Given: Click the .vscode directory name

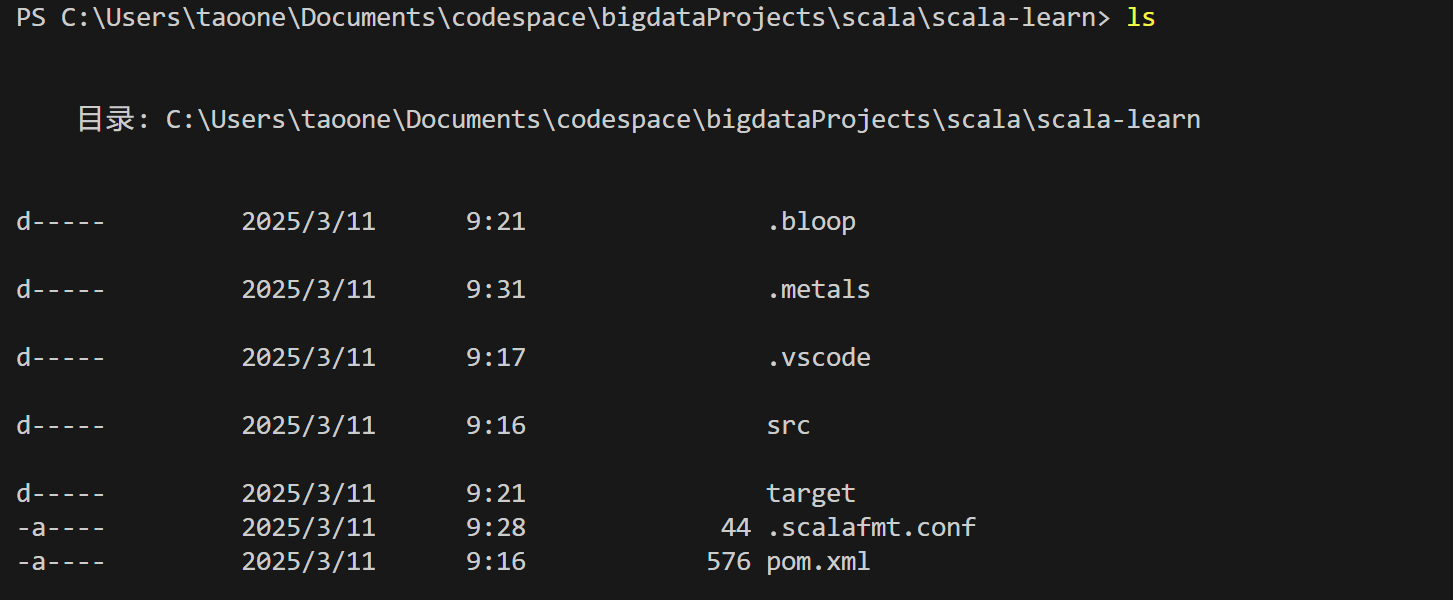Looking at the screenshot, I should 818,358.
